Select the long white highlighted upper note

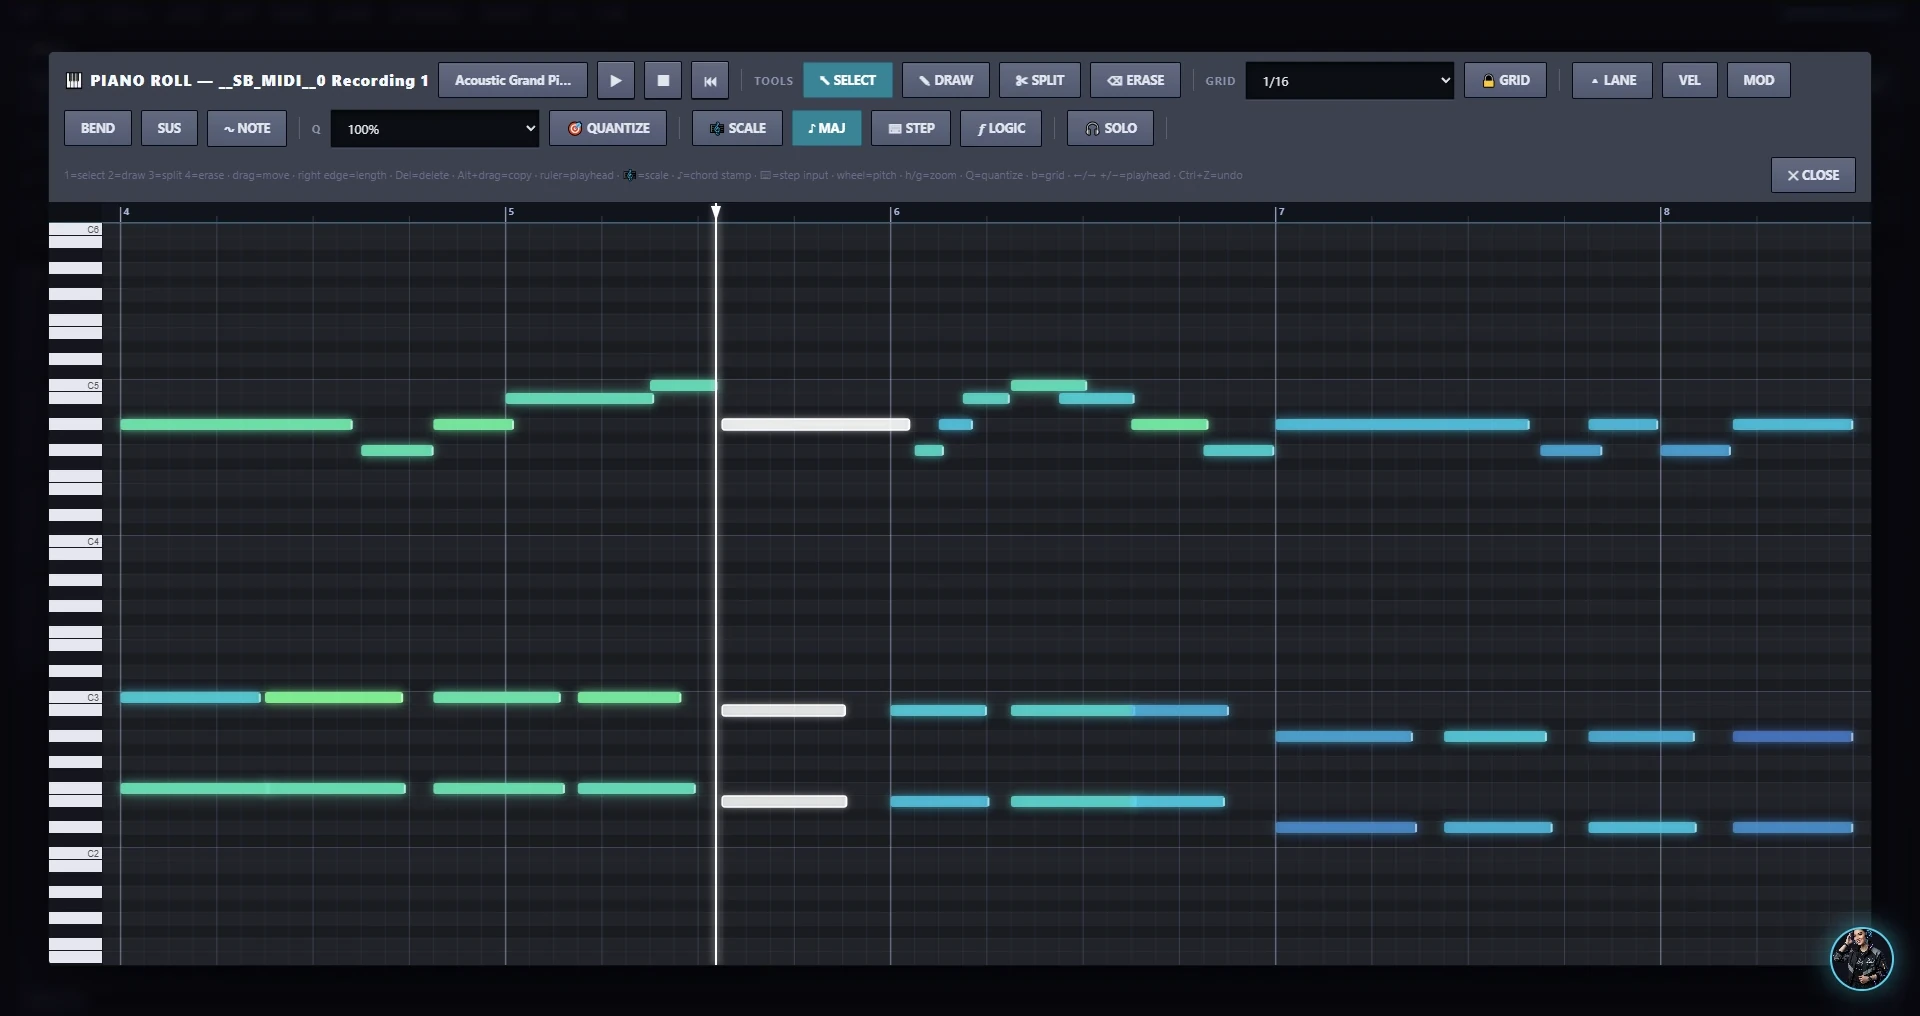(815, 425)
